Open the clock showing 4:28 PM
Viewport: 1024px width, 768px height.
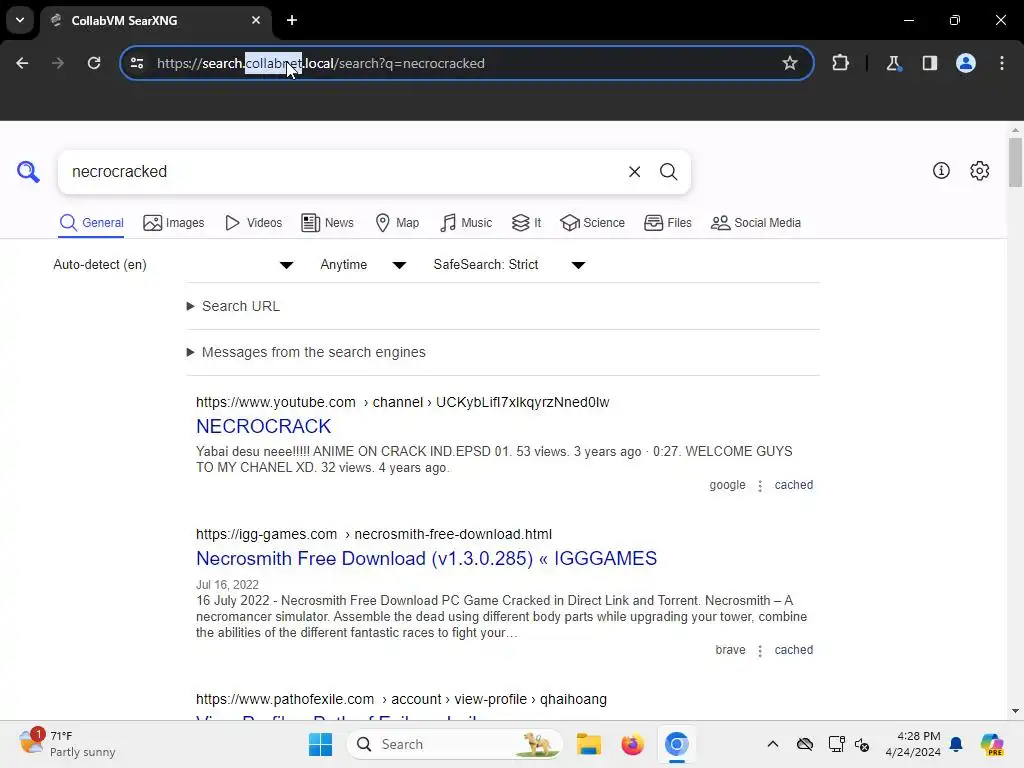pos(912,744)
